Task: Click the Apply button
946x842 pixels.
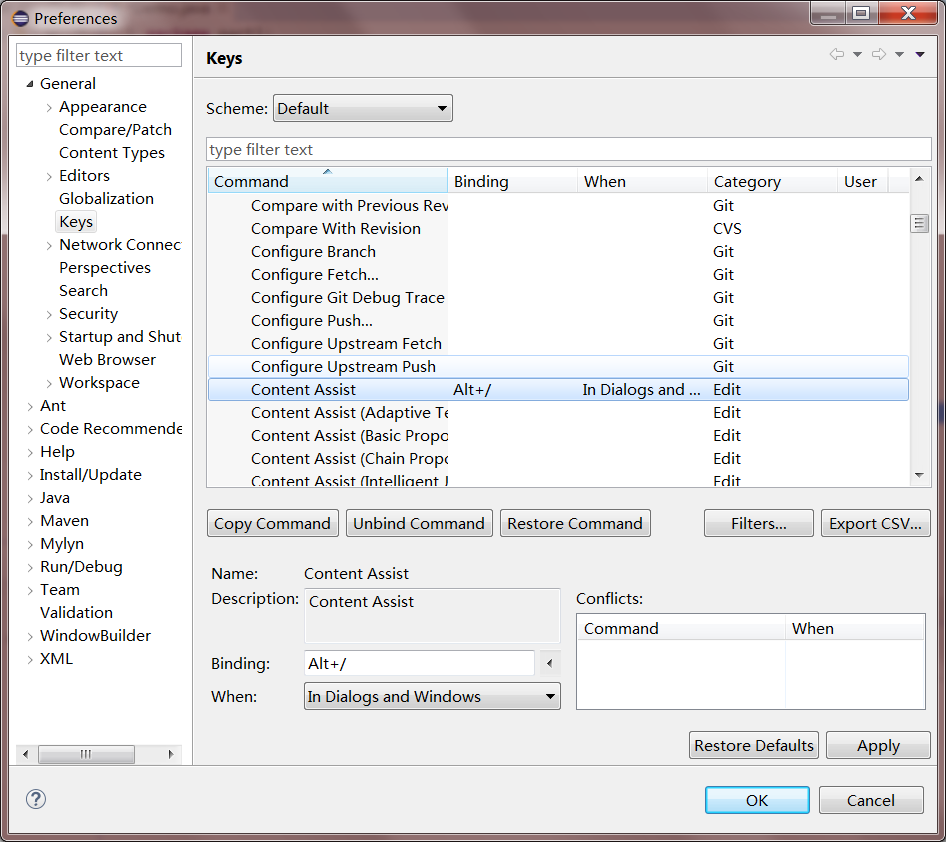Action: (x=878, y=745)
